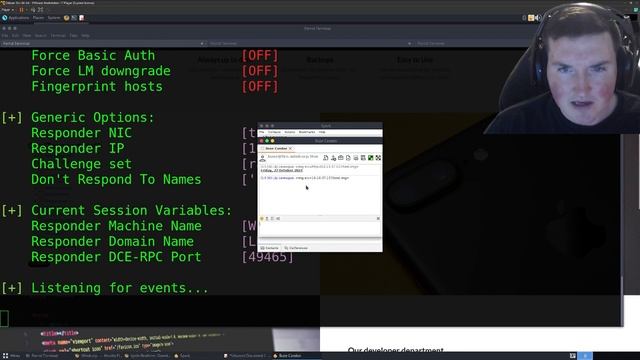Close the chat room tab with its X
Screen dimensions: 640x360
291,149
